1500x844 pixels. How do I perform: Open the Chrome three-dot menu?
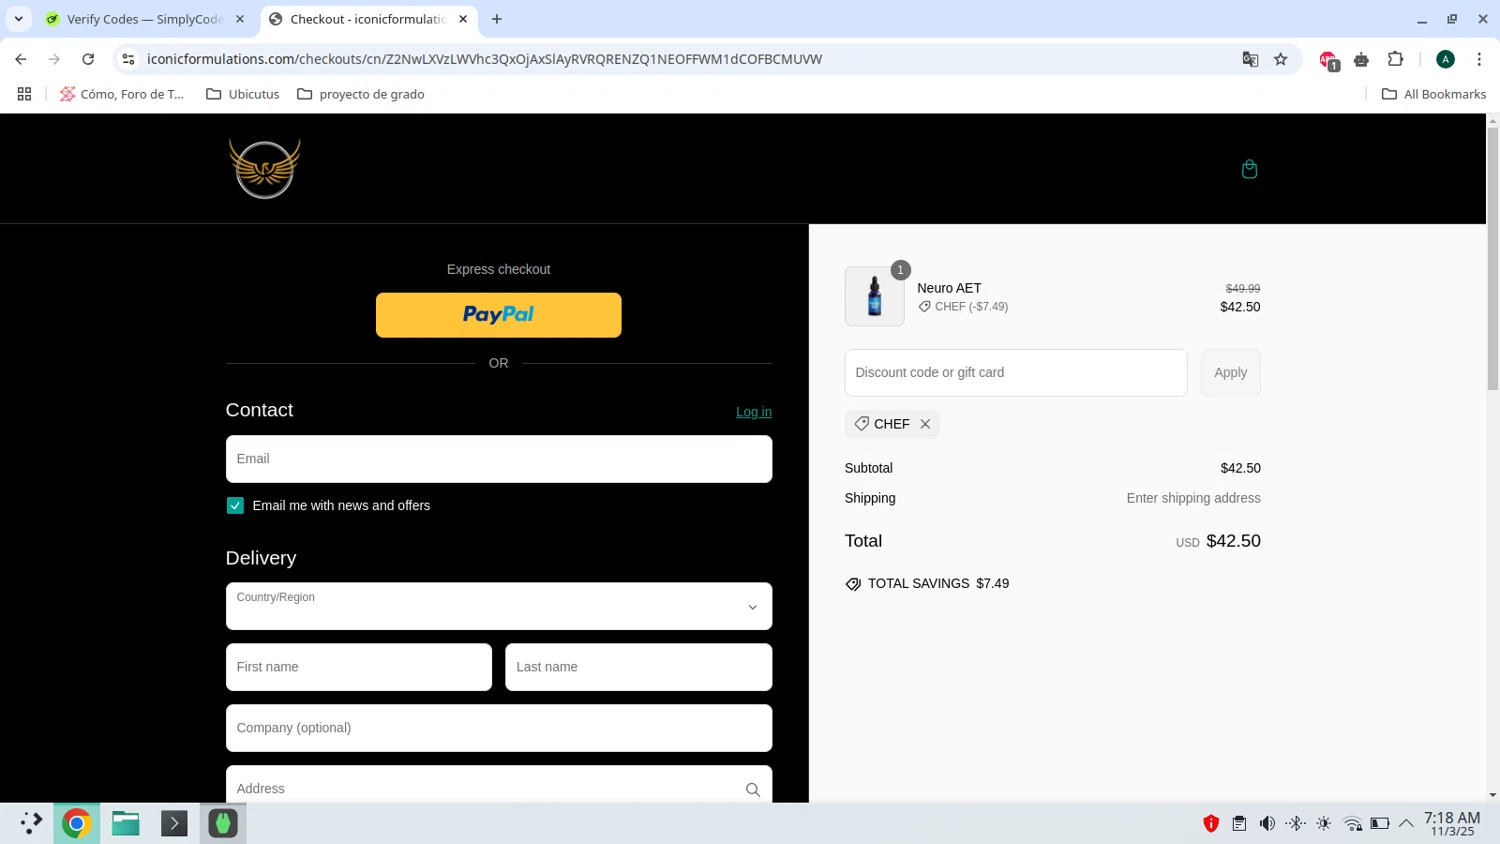[1479, 59]
